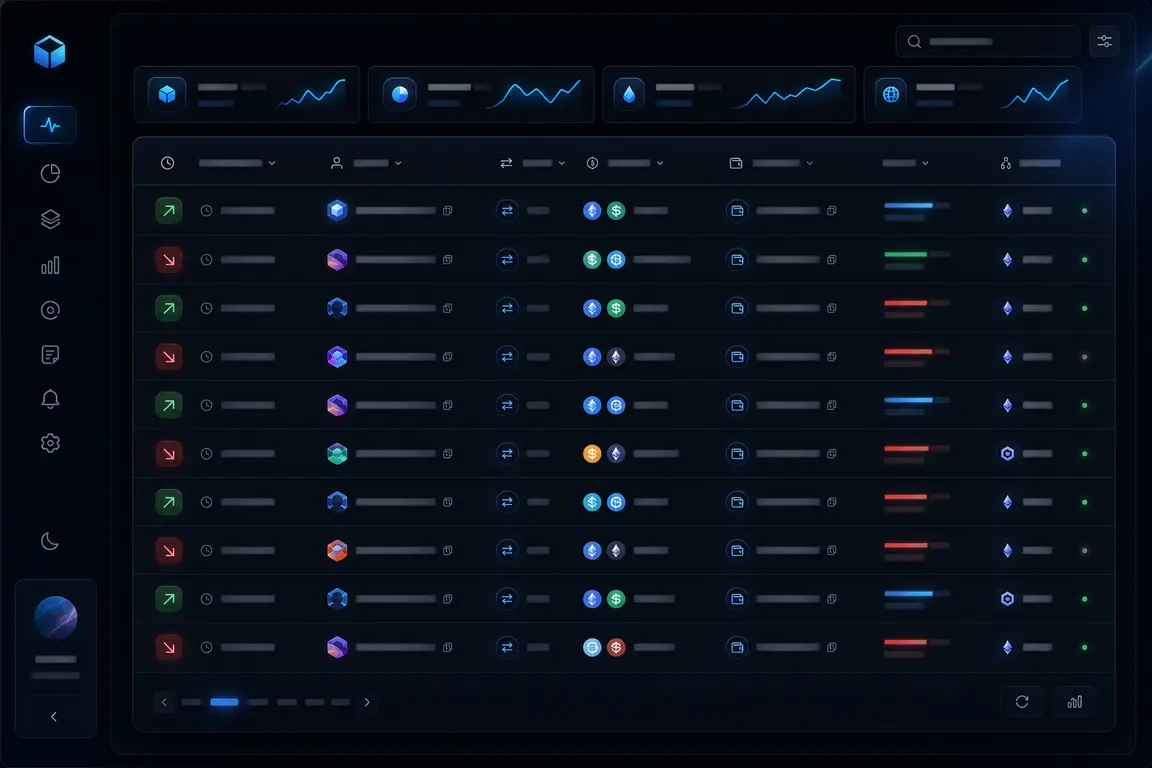1152x768 pixels.
Task: Toggle dark mode with the moon icon
Action: point(49,542)
